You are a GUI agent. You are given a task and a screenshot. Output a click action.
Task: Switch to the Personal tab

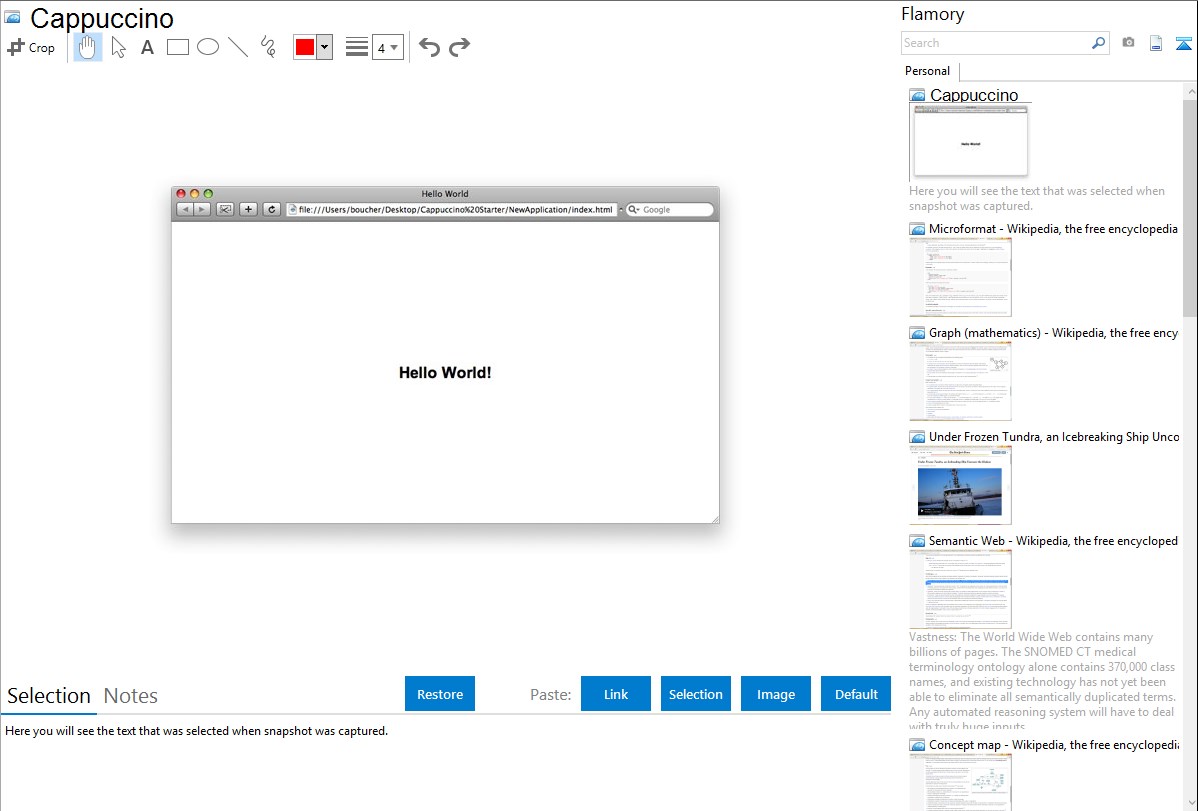point(928,71)
